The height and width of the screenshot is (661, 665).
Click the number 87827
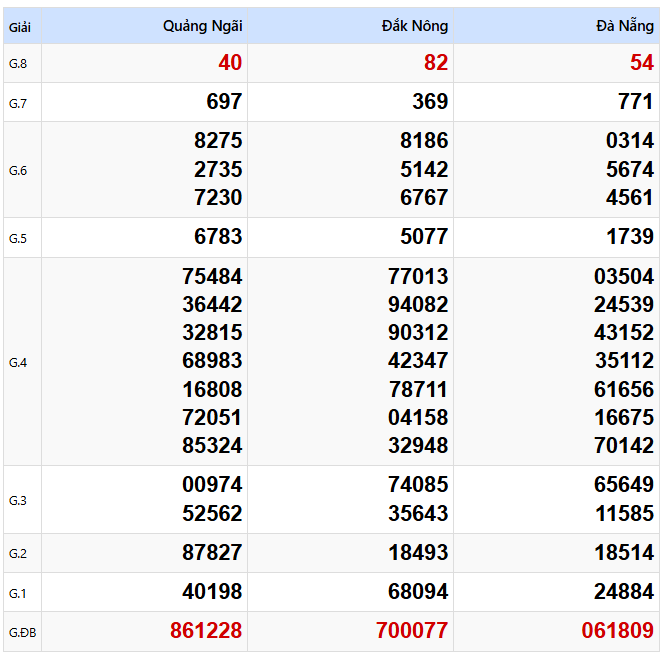coord(212,552)
